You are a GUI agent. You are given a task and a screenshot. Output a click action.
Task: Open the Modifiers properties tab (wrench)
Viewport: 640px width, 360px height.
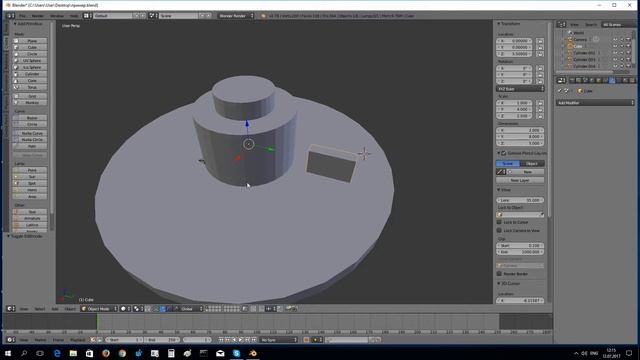click(612, 80)
